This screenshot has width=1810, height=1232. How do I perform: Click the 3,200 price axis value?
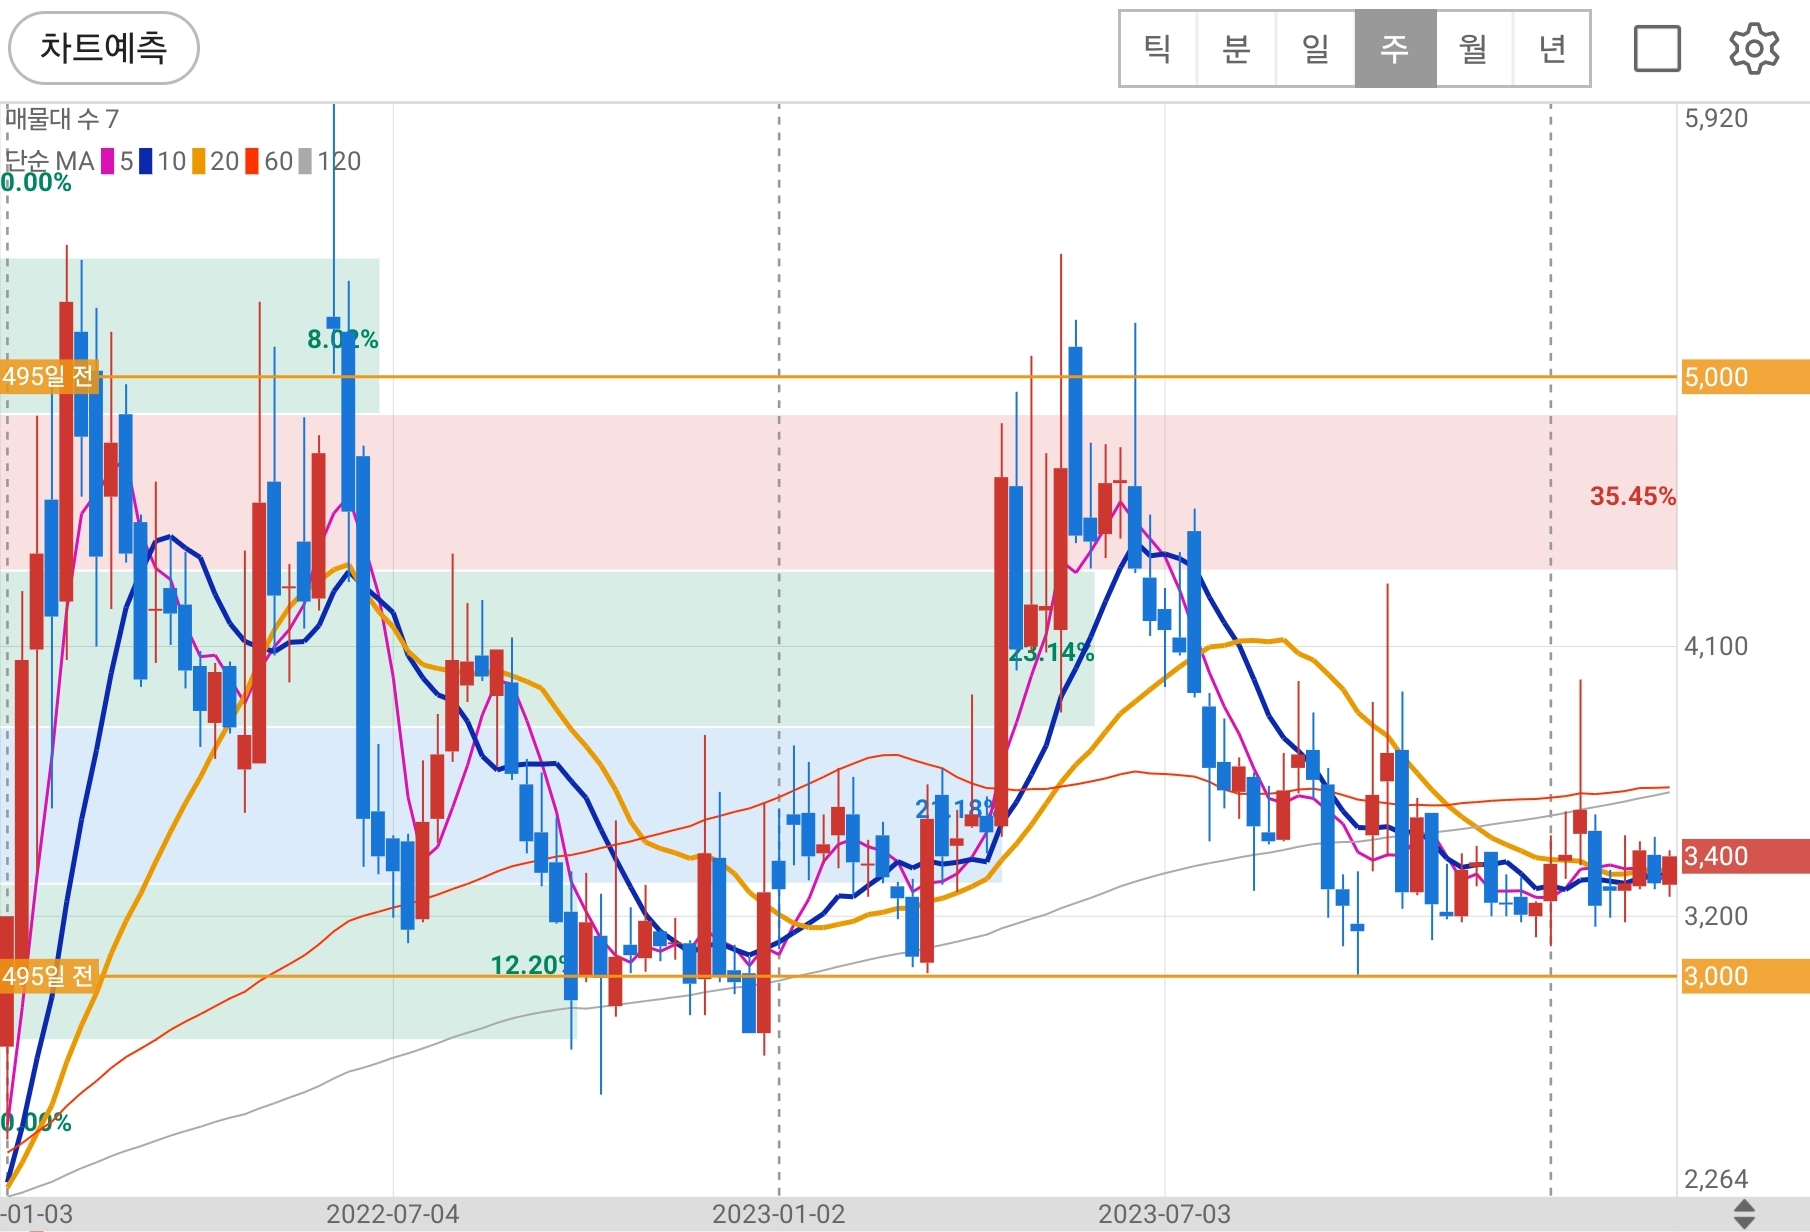pos(1716,916)
